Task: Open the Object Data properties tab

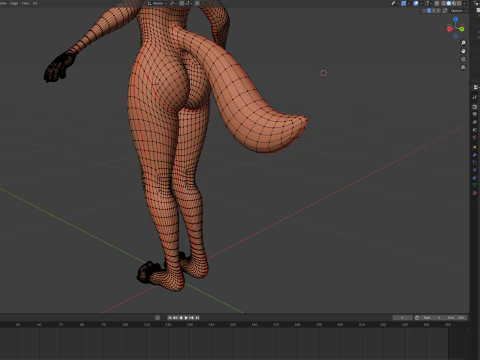Action: pos(475,185)
